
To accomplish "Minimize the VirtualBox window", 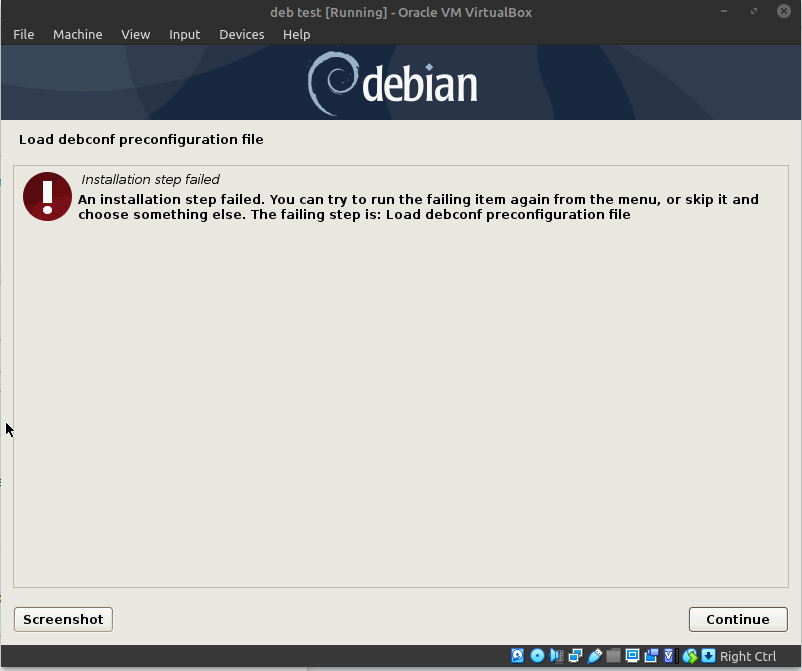I will [x=724, y=11].
